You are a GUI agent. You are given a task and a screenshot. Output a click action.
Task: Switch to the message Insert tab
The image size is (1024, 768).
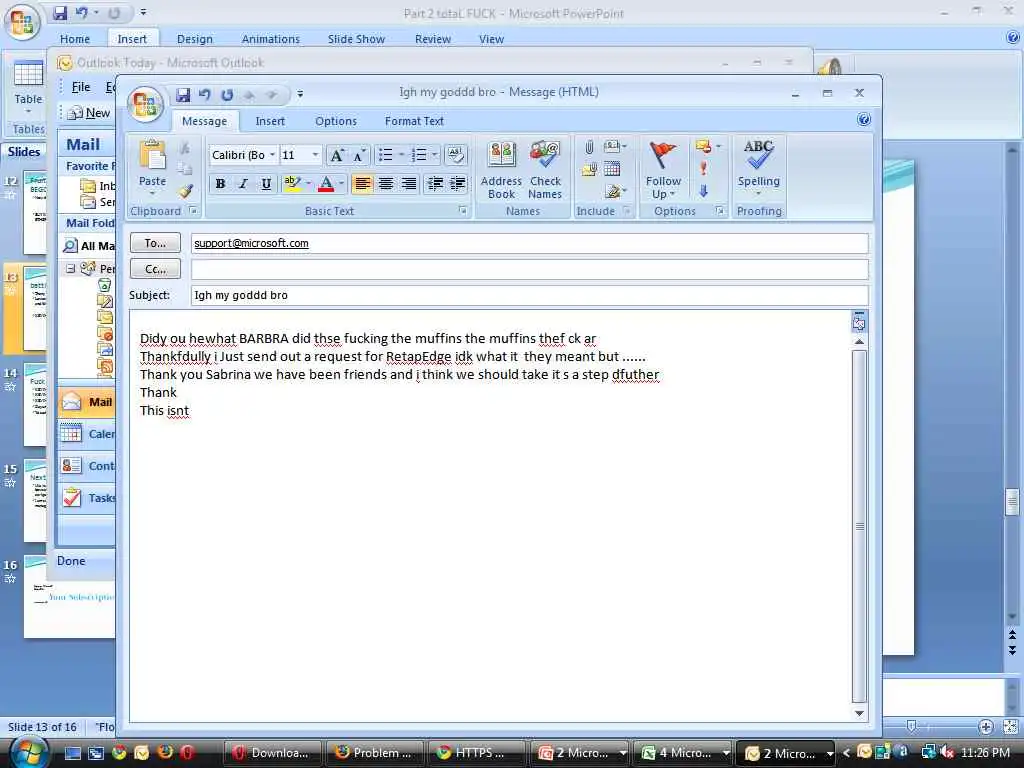[x=270, y=121]
